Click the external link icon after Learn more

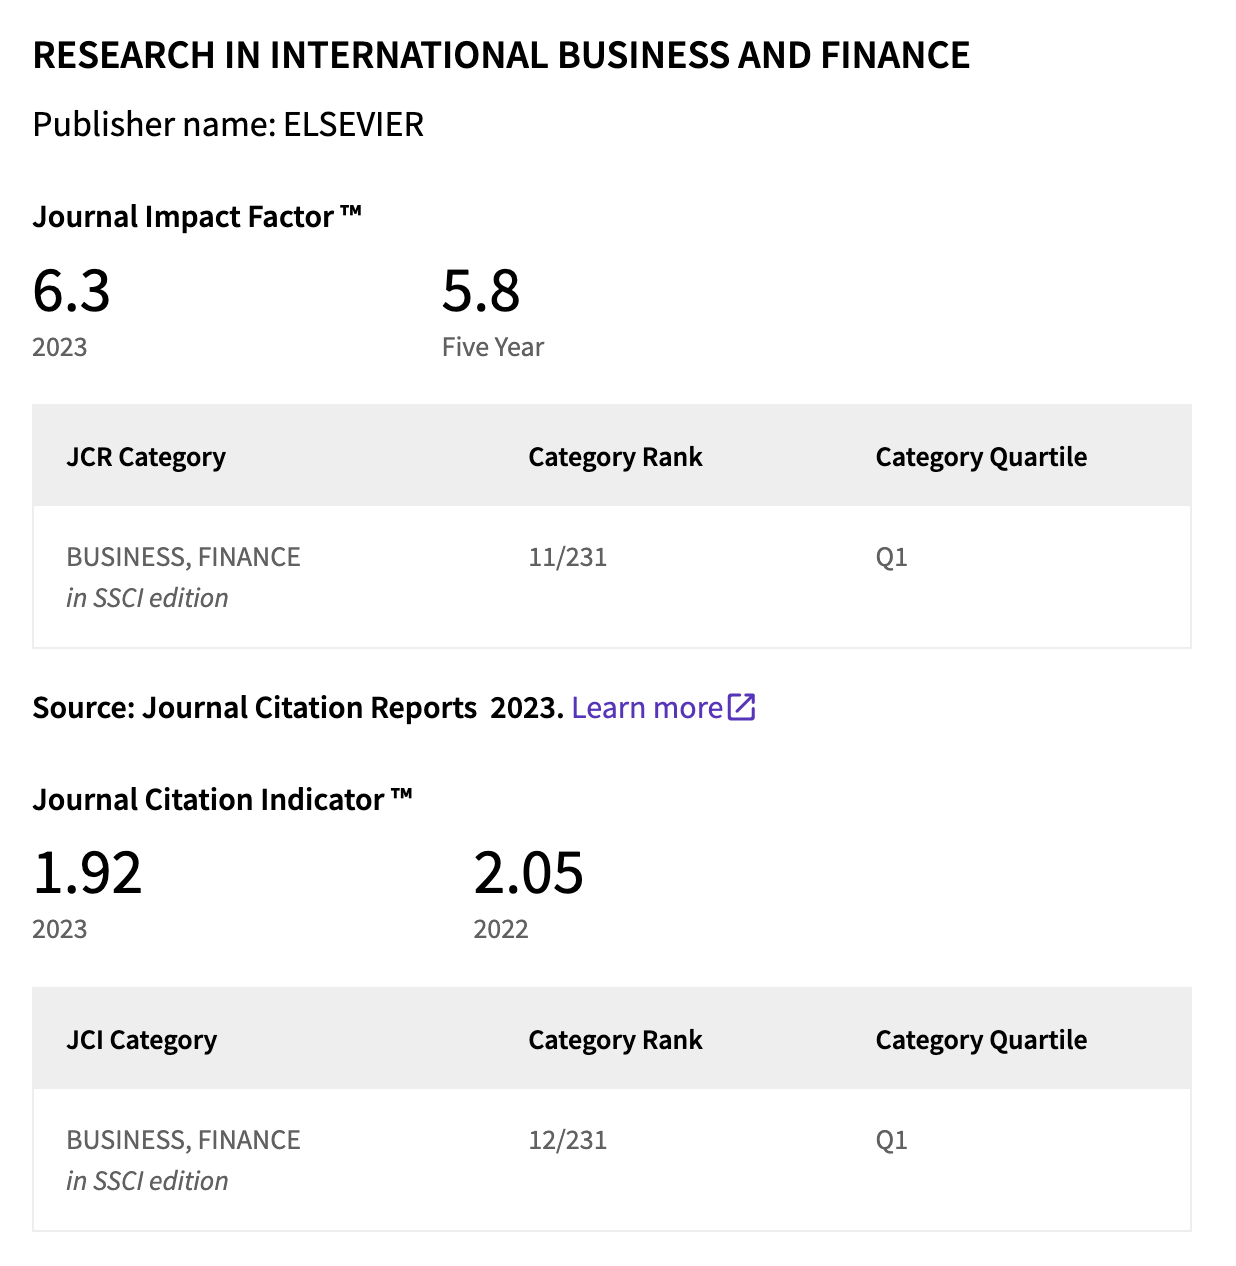(741, 707)
